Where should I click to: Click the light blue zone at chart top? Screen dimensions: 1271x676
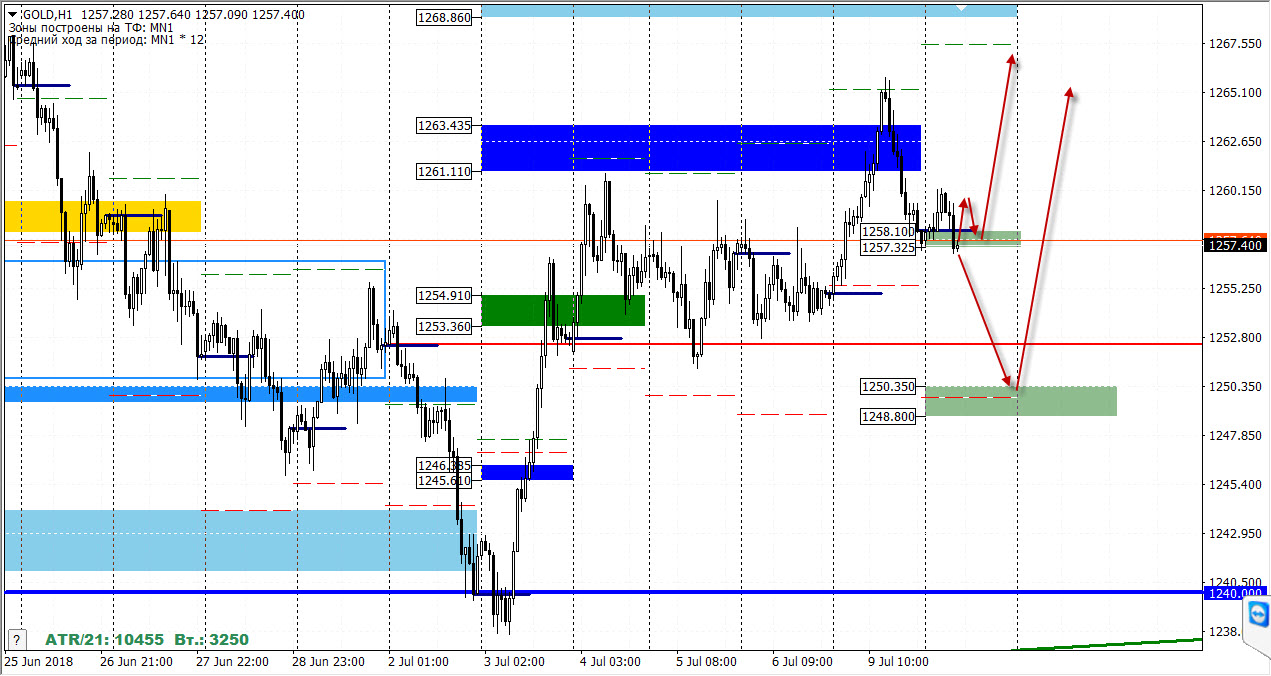(749, 10)
